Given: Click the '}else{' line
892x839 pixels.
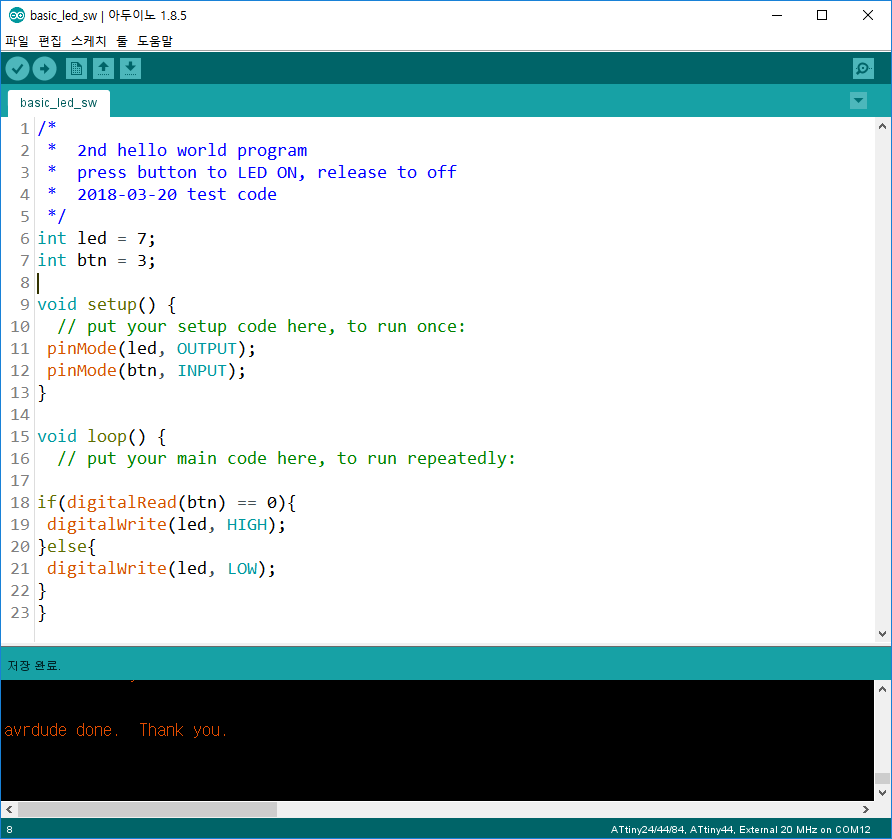Looking at the screenshot, I should coord(67,547).
